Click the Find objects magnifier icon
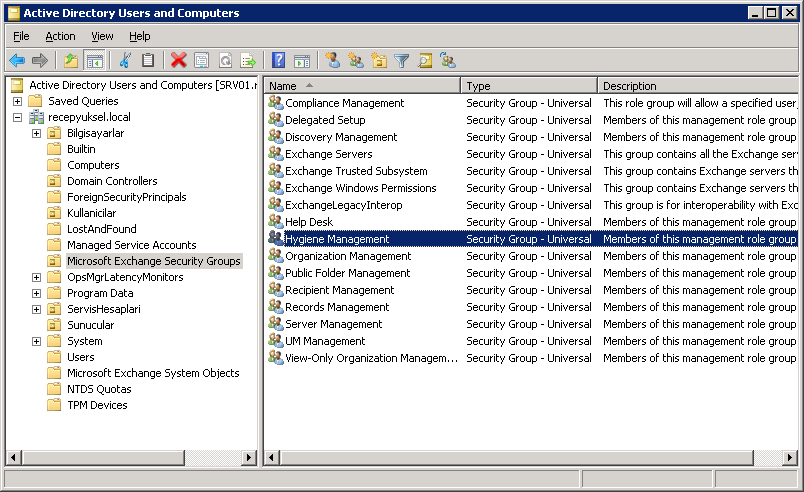Screen dimensions: 804x492 tap(425, 61)
